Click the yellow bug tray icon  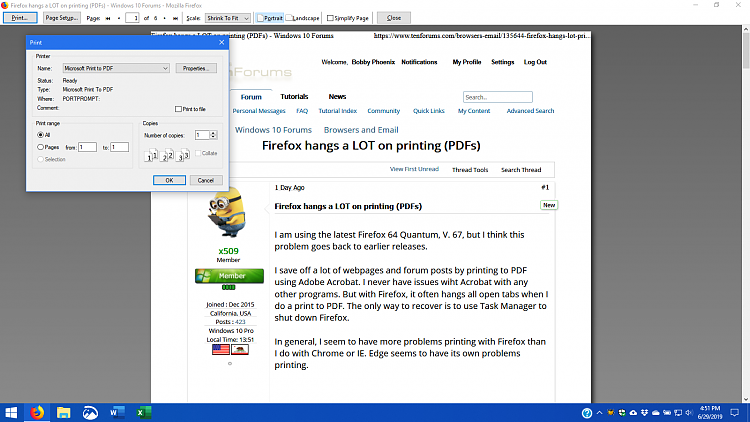click(611, 412)
